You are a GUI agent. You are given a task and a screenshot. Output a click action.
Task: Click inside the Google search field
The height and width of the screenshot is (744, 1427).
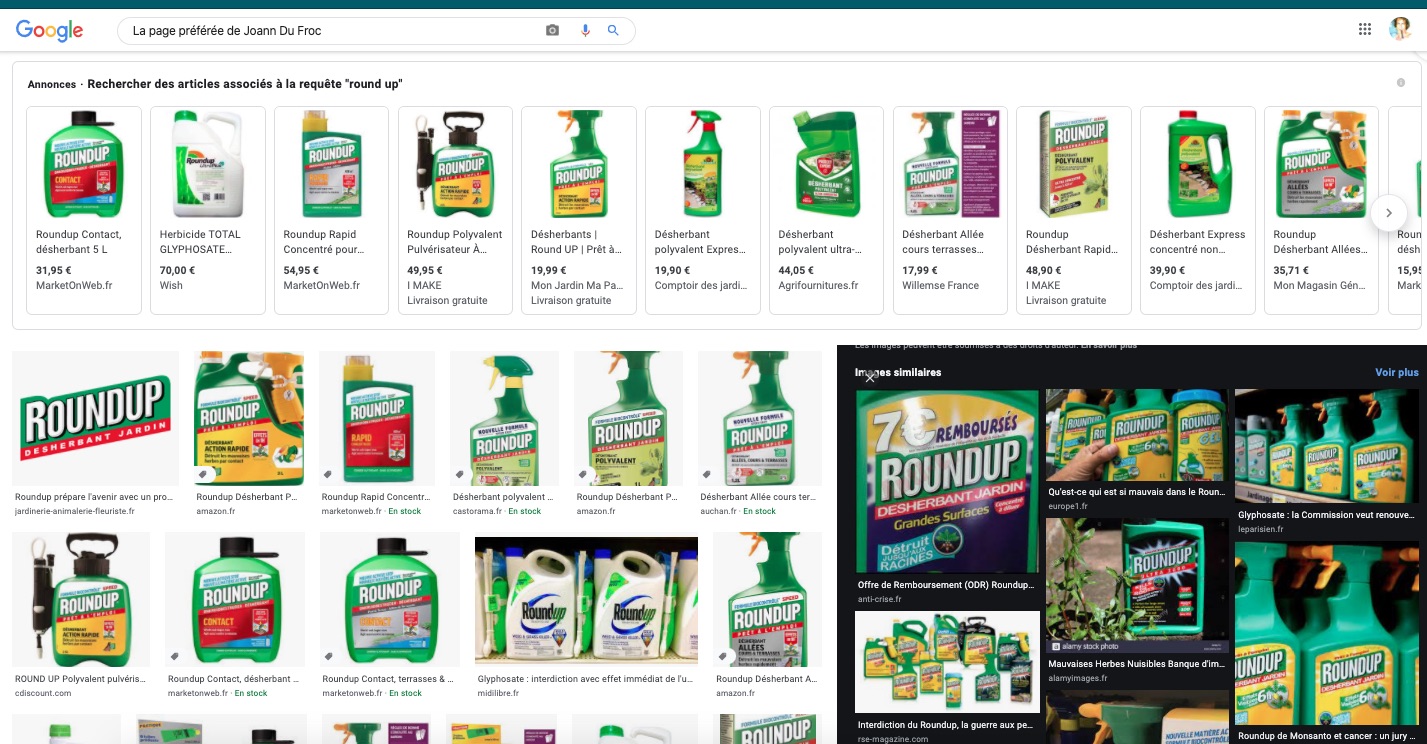[330, 31]
